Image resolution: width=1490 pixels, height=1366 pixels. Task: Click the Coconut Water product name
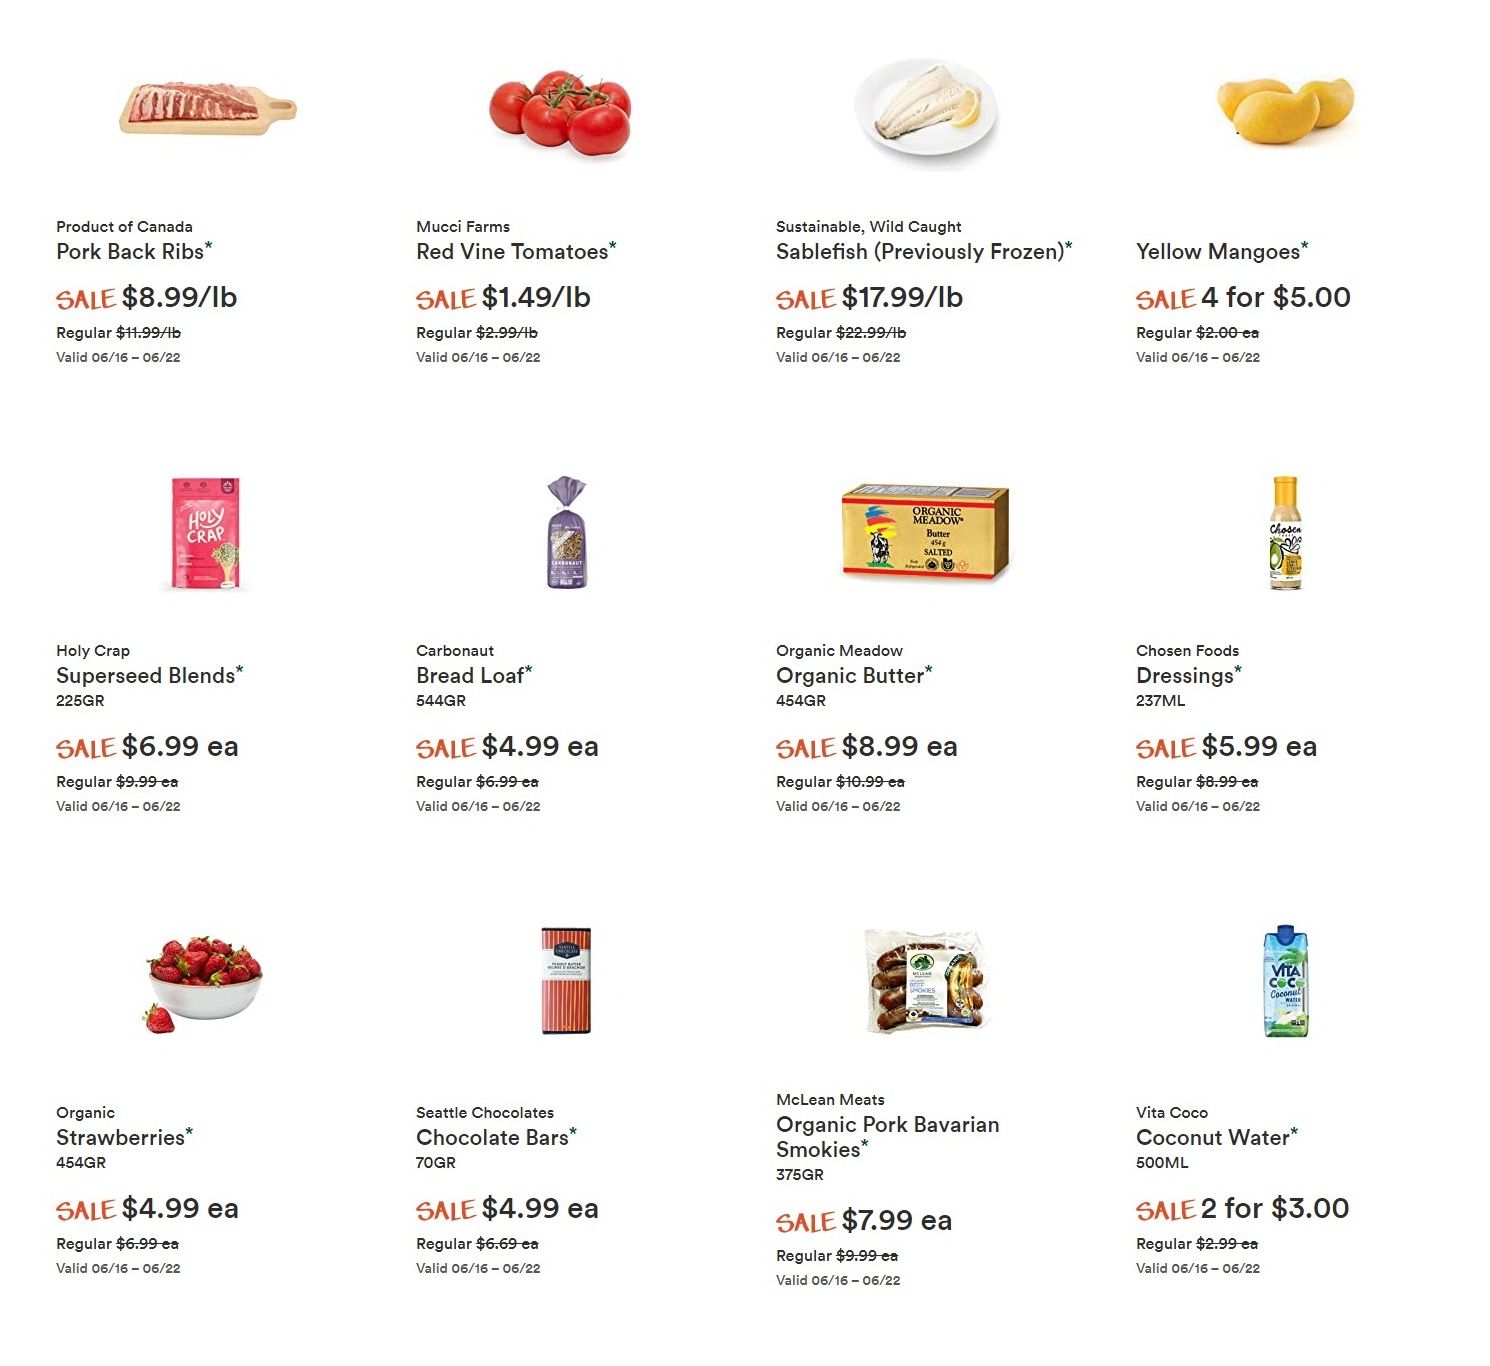1212,1138
